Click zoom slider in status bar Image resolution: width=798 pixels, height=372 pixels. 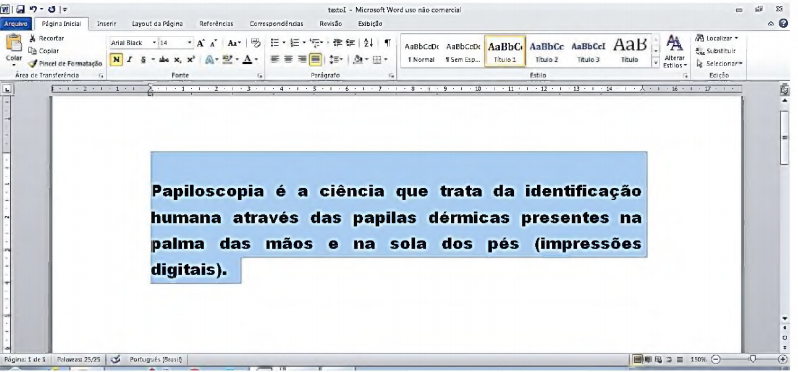coord(752,359)
